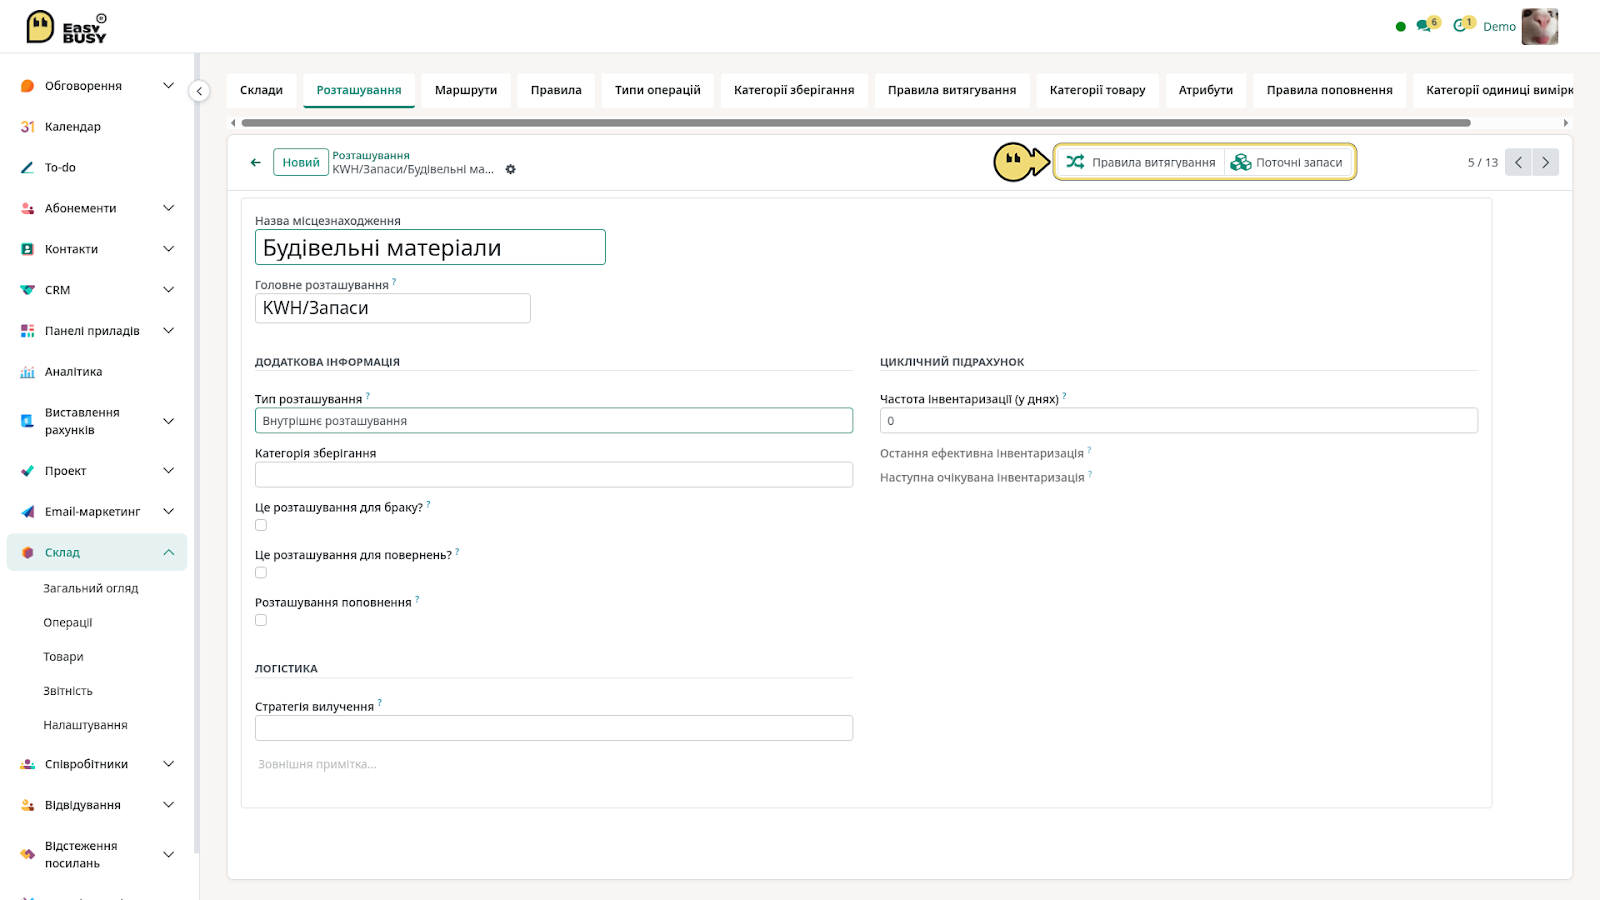Open the Тип розташування dropdown
This screenshot has width=1600, height=900.
(x=554, y=421)
